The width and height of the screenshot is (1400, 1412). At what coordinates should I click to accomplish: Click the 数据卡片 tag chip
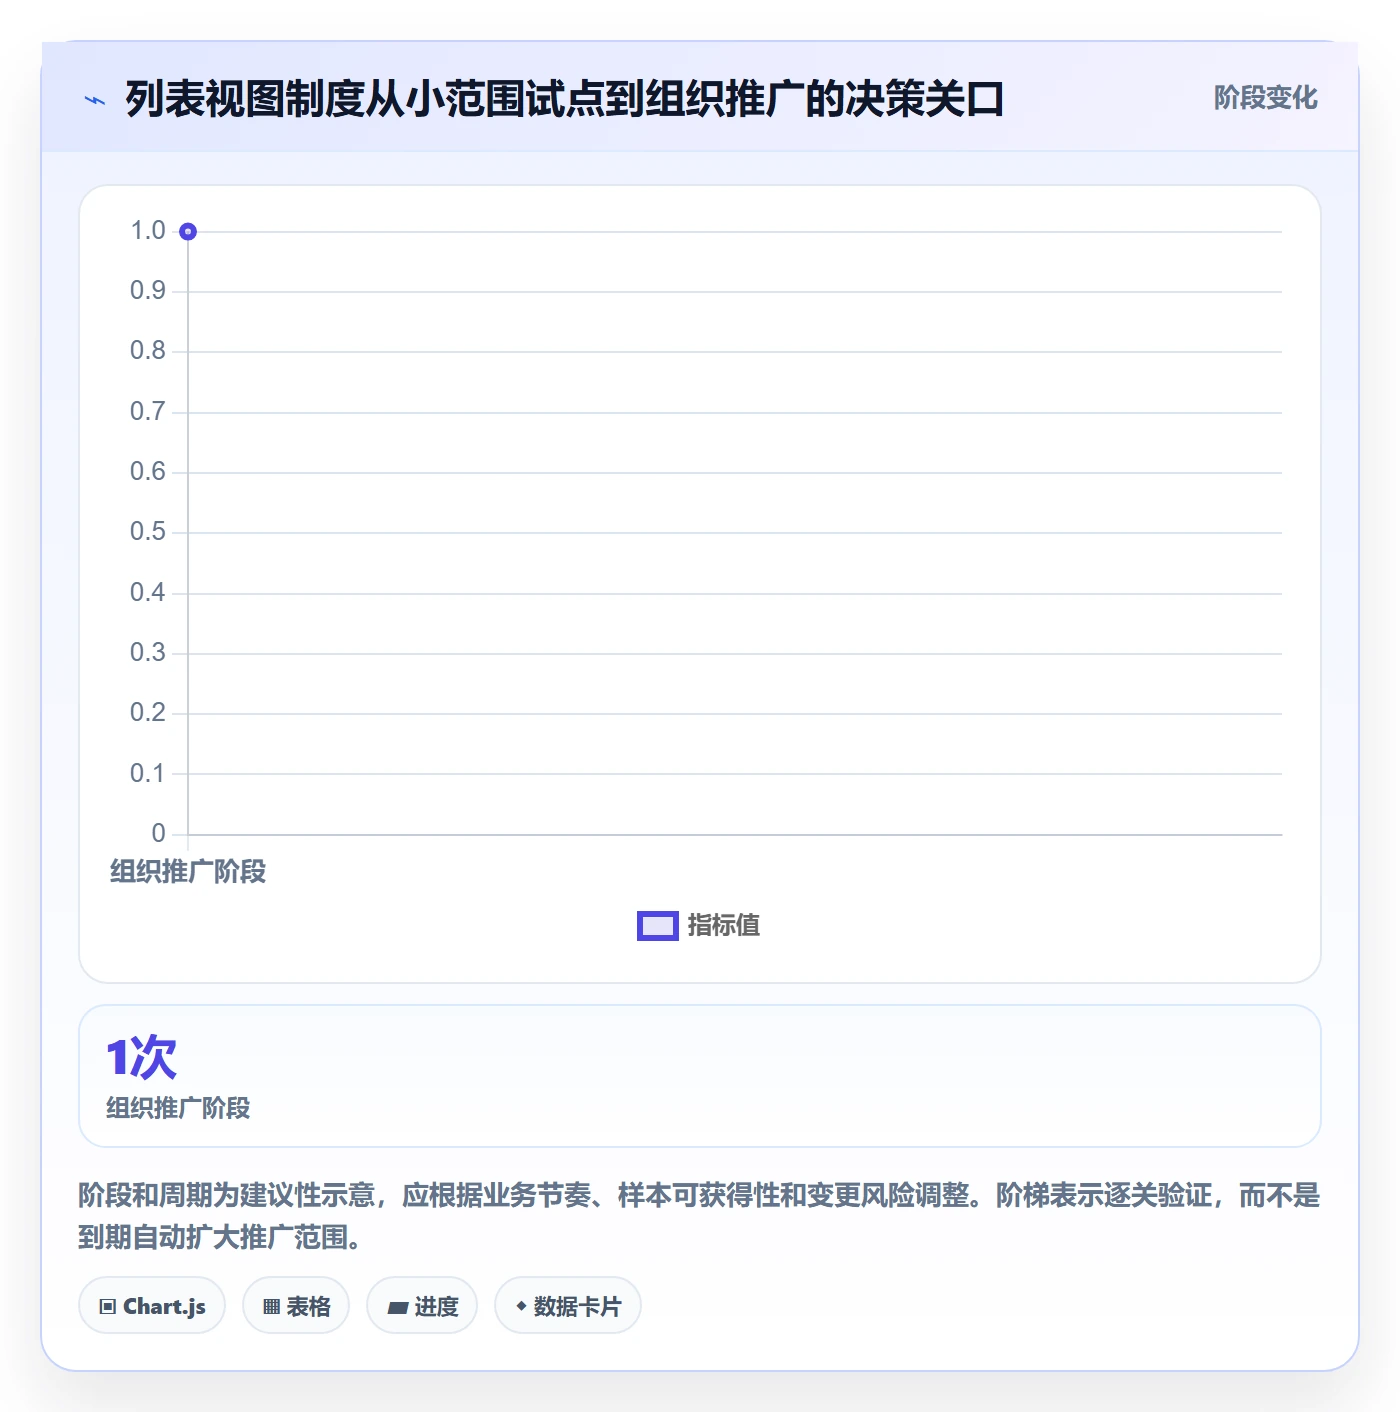click(x=568, y=1306)
